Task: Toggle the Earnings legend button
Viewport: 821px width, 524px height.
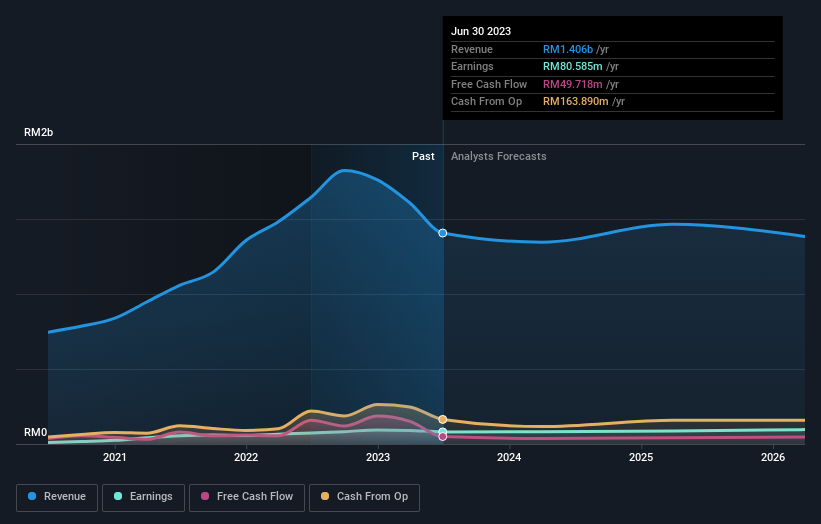Action: click(143, 497)
